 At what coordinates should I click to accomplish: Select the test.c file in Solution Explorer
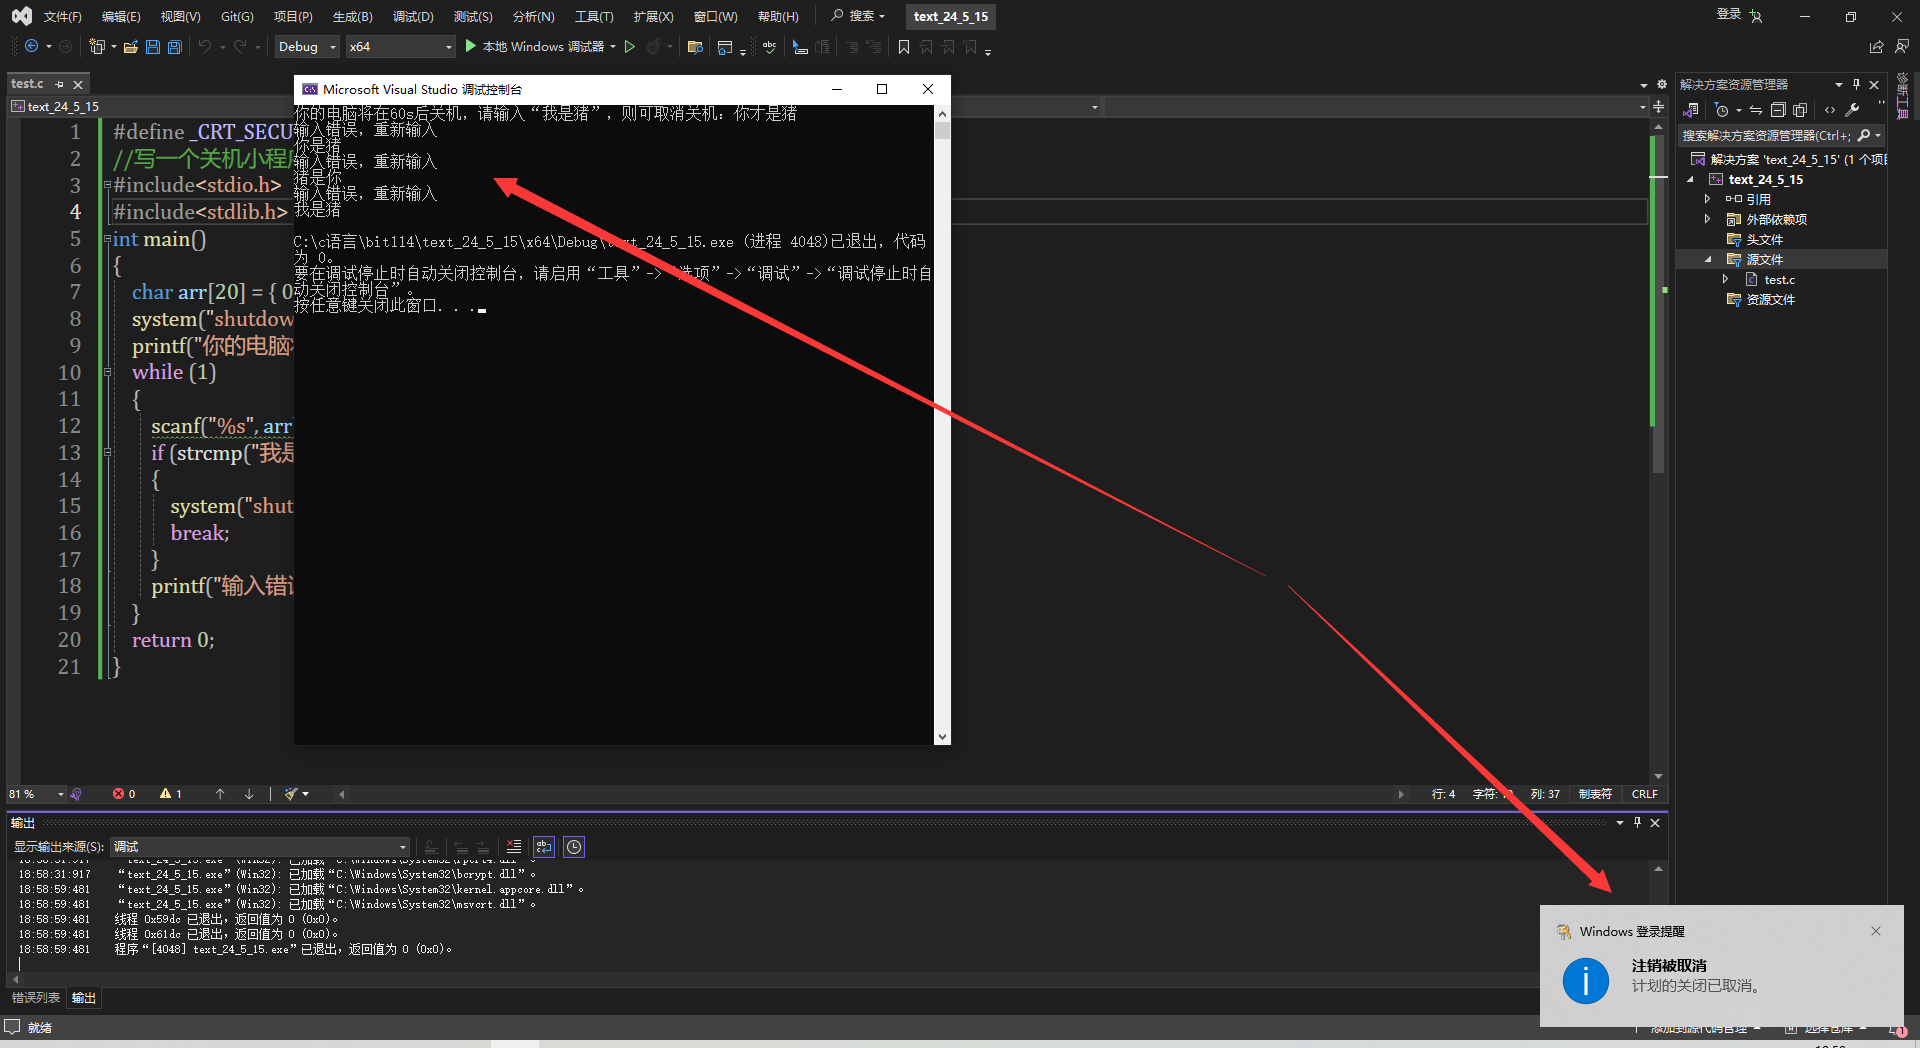tap(1779, 279)
